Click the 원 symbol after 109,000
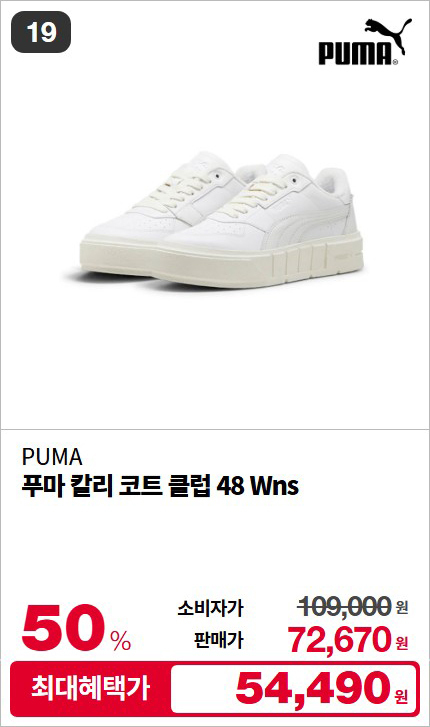 [x=402, y=607]
